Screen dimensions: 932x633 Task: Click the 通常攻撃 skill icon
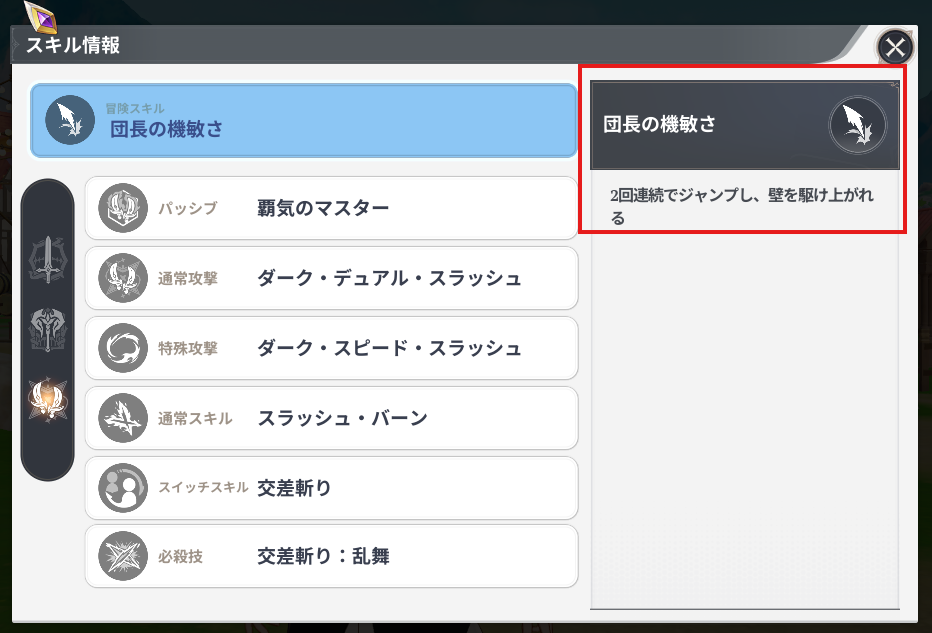(123, 278)
